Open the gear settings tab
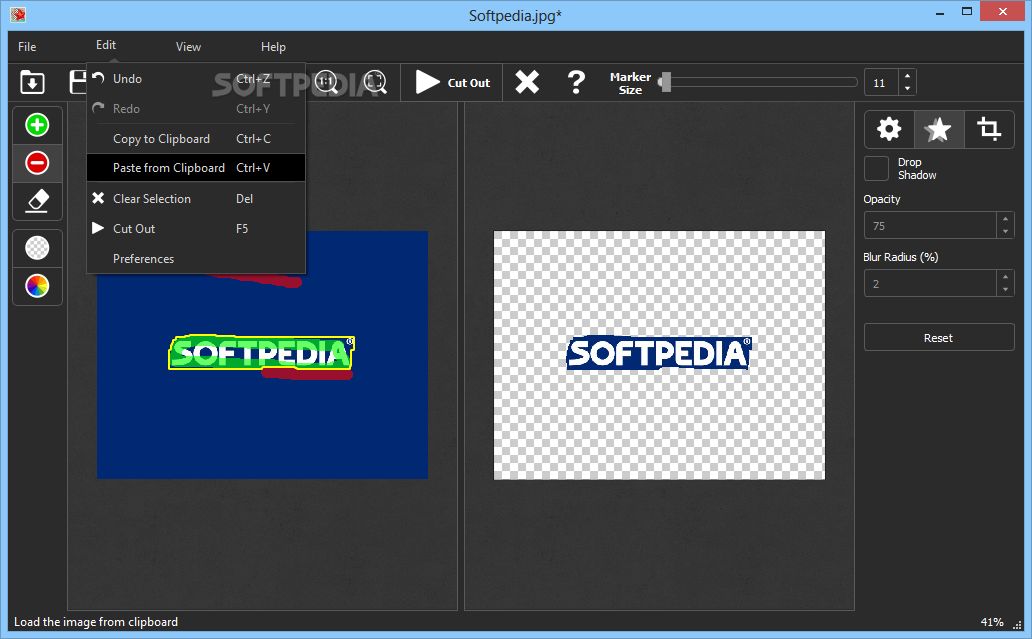This screenshot has width=1032, height=639. pos(889,129)
